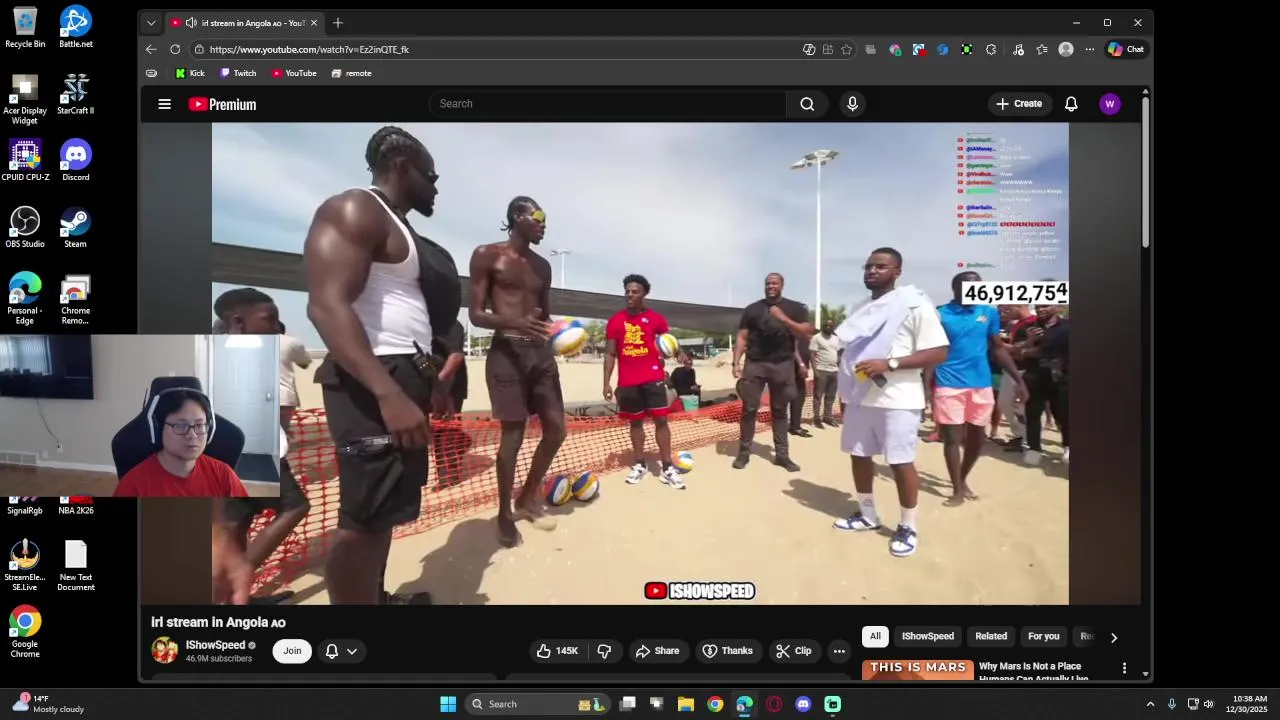Click the YouTube search magnifier button

coord(807,104)
